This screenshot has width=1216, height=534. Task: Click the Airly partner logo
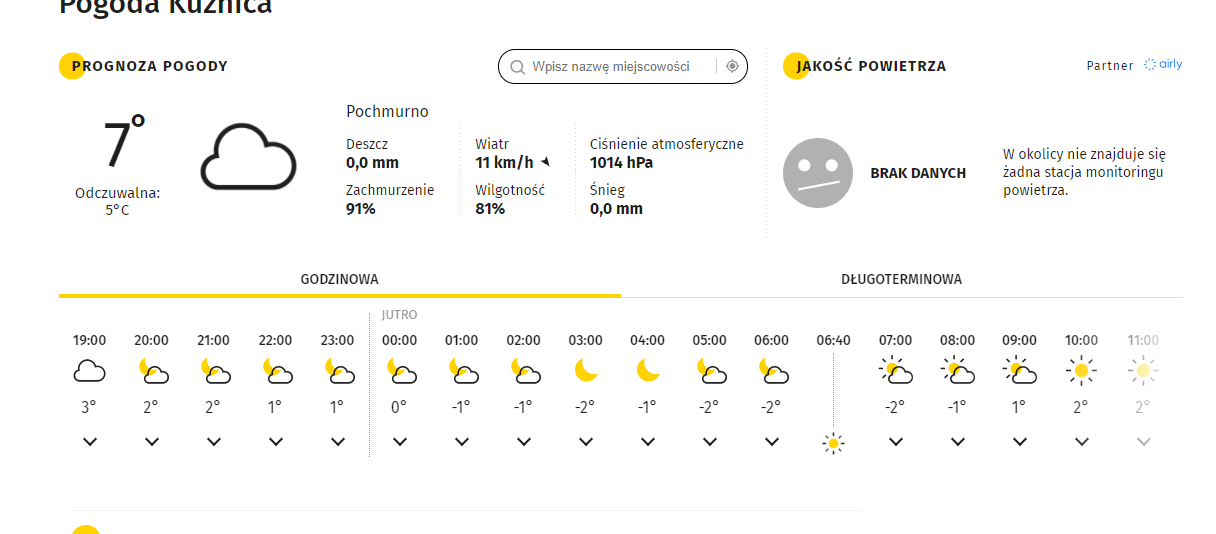pos(1163,65)
